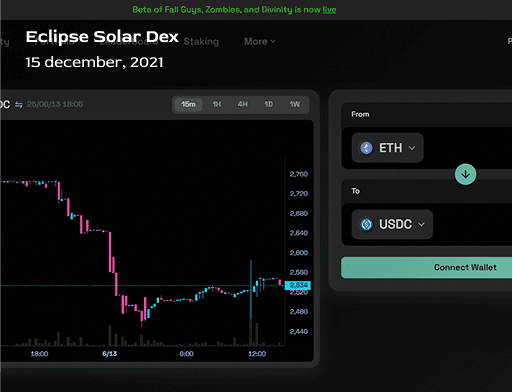513x392 pixels.
Task: Click the tall cyan candle near 12:00
Action: (x=251, y=290)
